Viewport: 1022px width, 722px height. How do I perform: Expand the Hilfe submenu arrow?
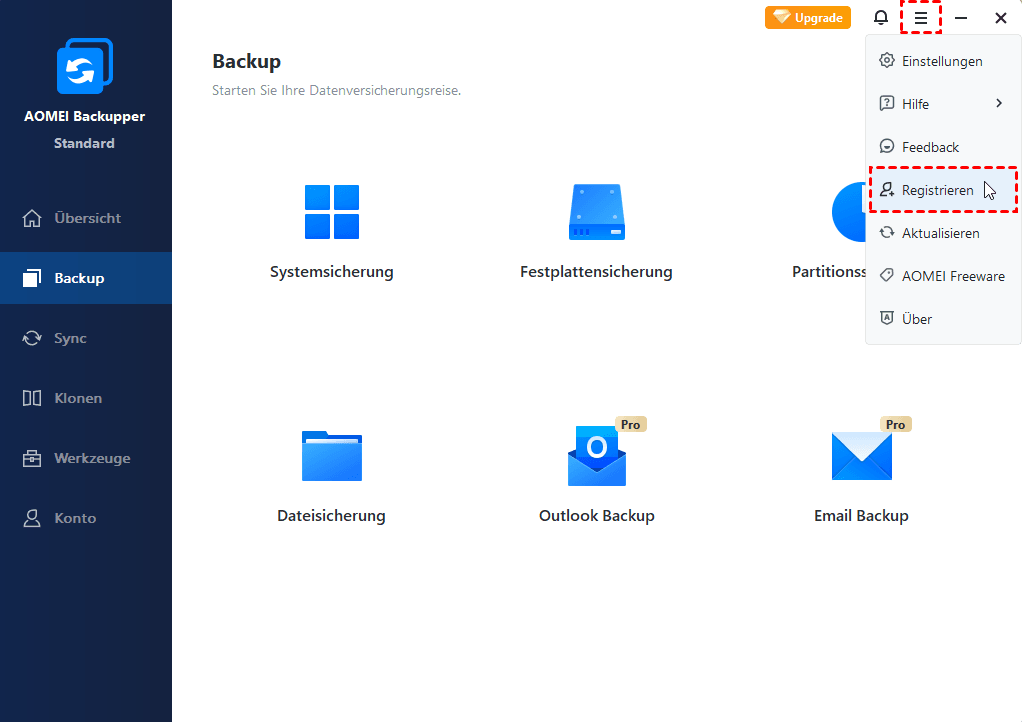click(x=999, y=103)
